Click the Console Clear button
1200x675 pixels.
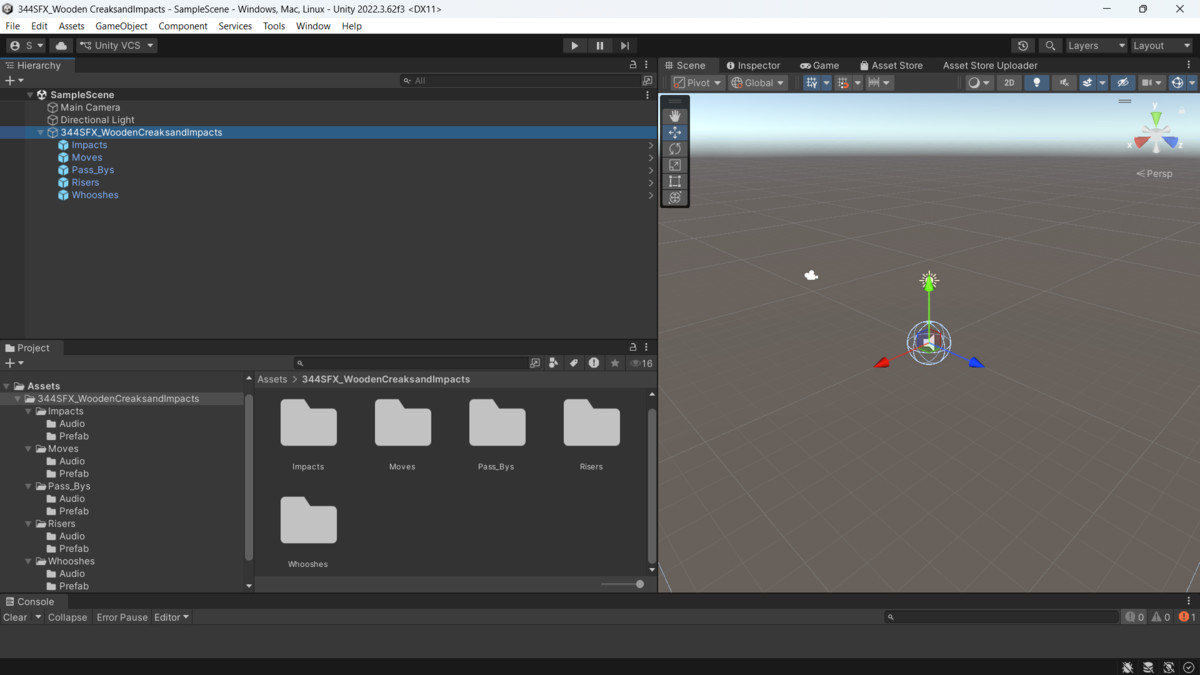[16, 617]
